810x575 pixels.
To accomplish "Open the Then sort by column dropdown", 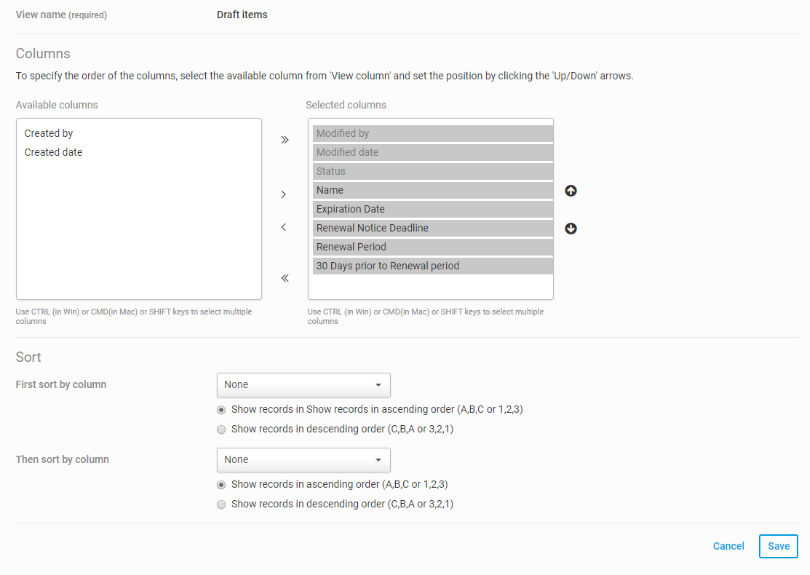I will tap(304, 460).
